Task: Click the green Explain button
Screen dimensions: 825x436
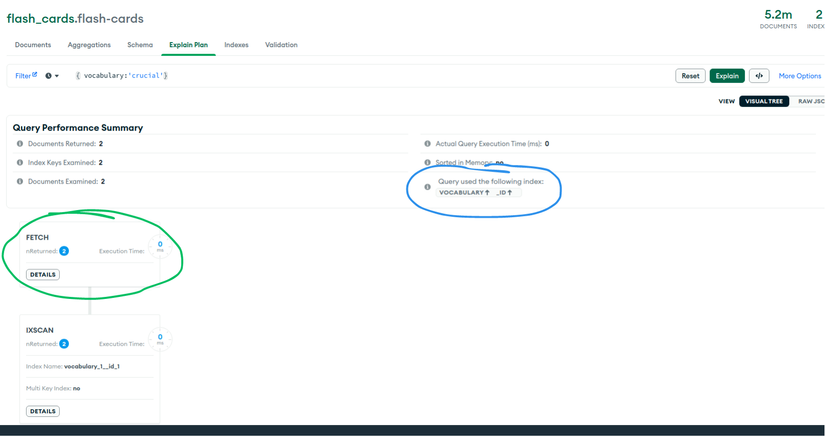Action: point(727,76)
